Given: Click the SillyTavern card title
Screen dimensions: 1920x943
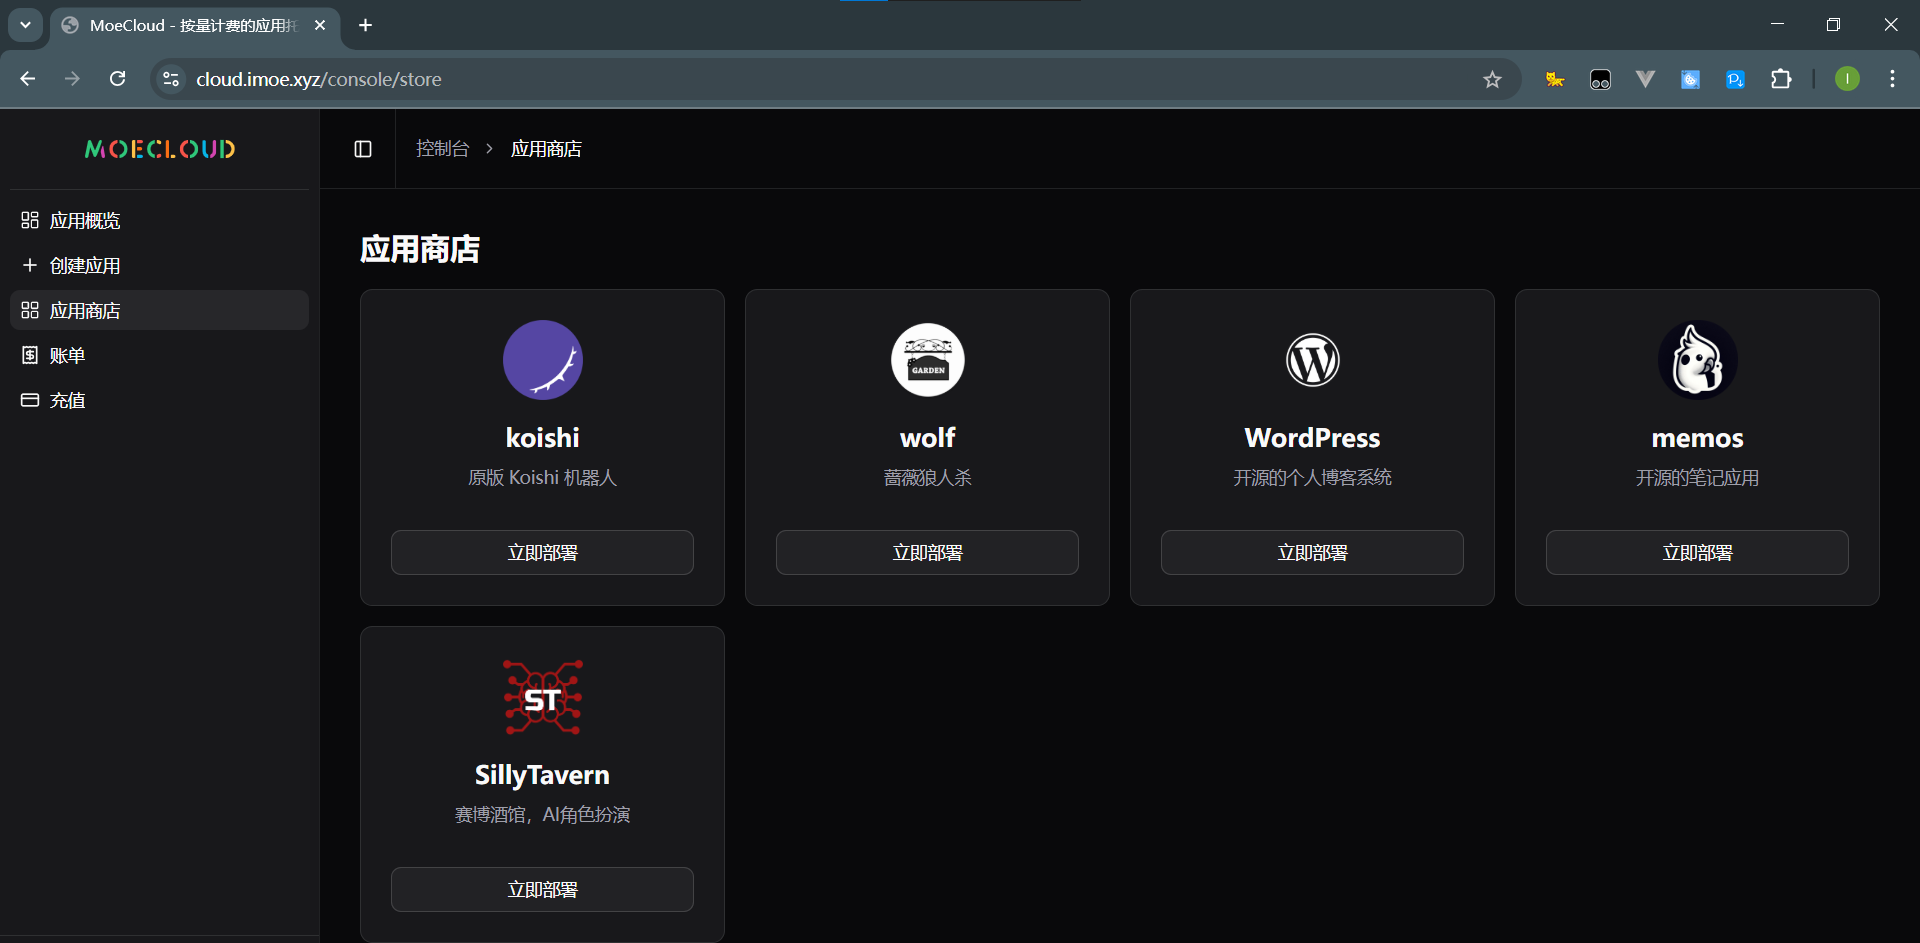Looking at the screenshot, I should click(x=542, y=775).
